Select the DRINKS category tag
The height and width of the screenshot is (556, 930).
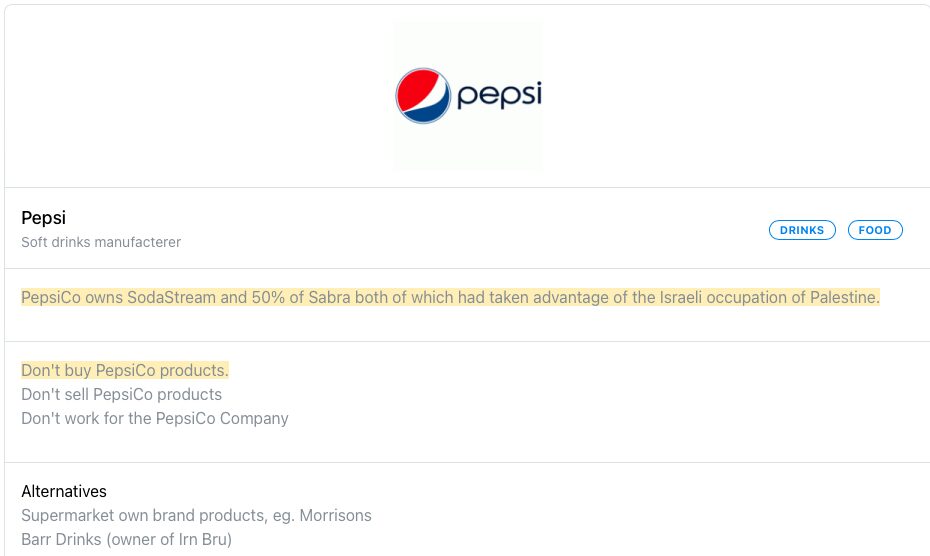(803, 230)
